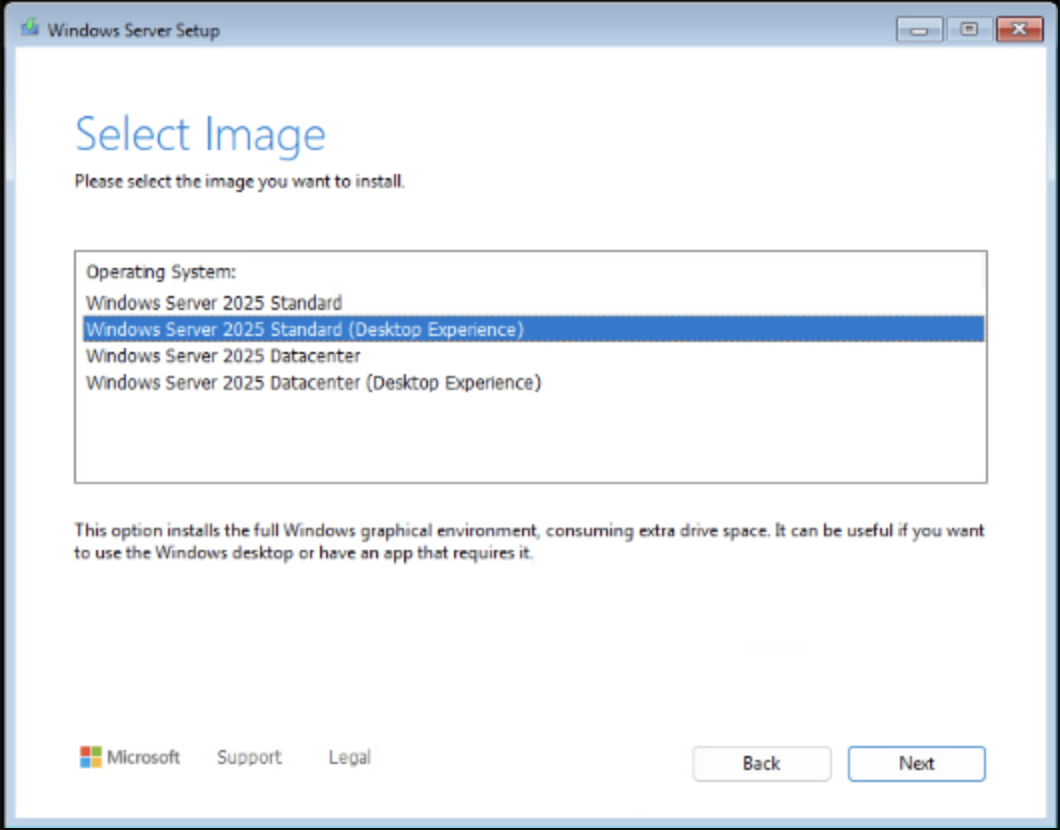Minimize the Windows Server Setup window
Image resolution: width=1060 pixels, height=830 pixels.
point(919,30)
